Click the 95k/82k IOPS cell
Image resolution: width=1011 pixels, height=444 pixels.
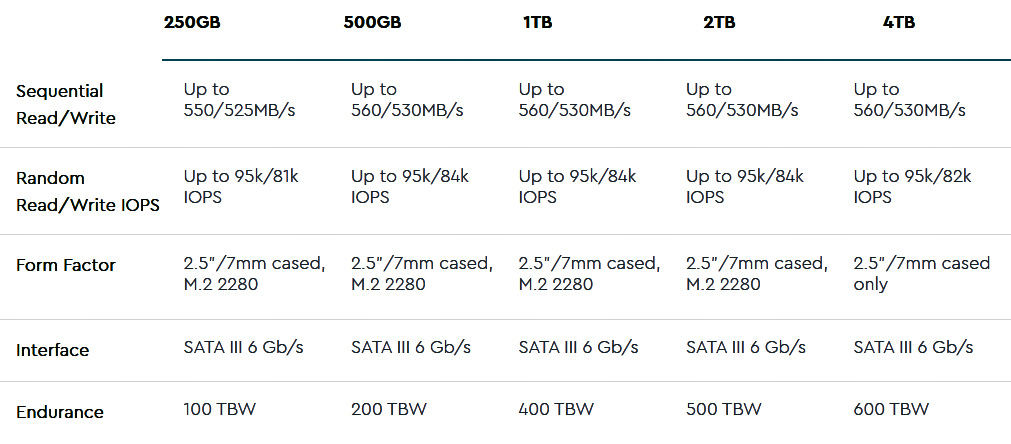912,186
